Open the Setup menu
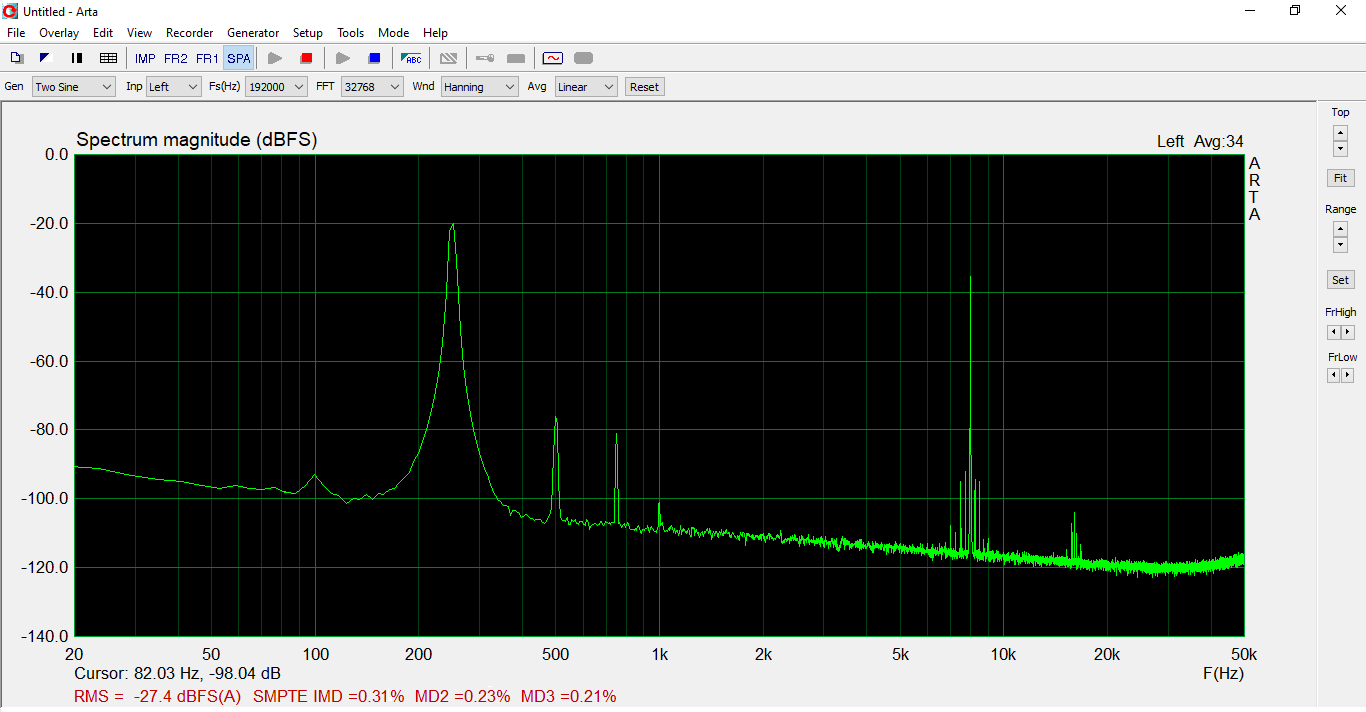The width and height of the screenshot is (1366, 712). 308,33
